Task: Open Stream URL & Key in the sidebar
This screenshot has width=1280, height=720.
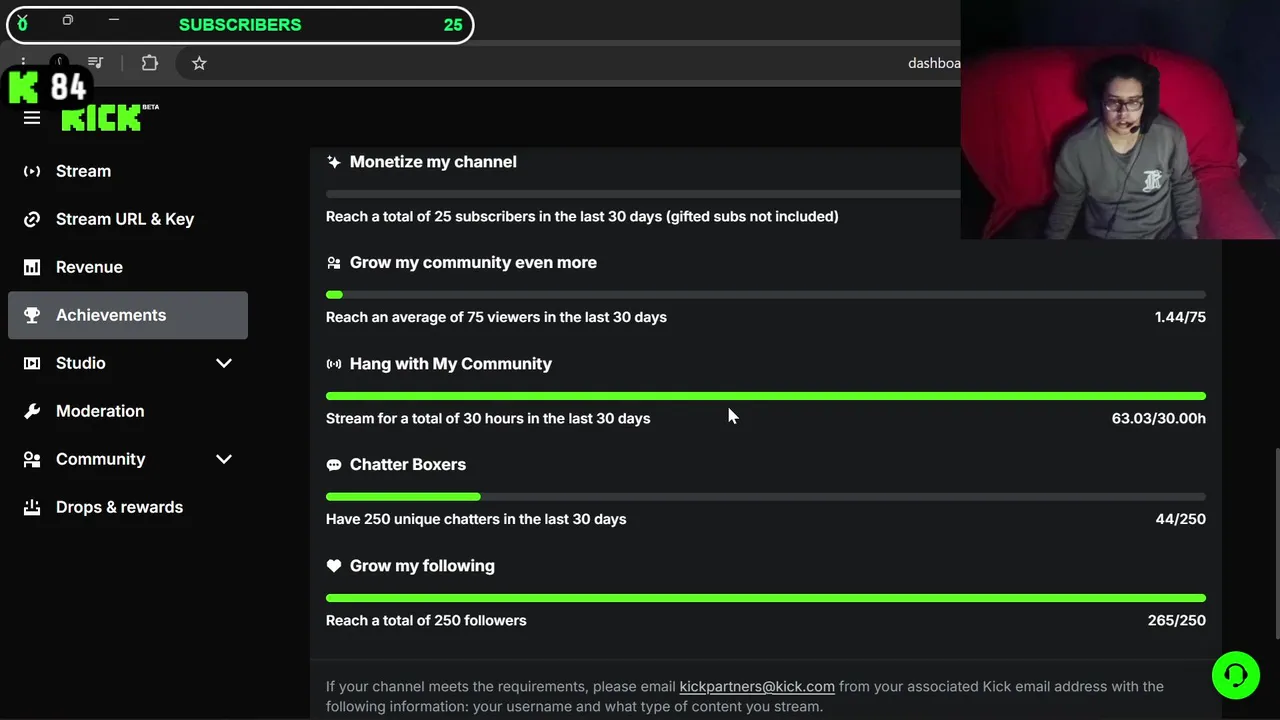Action: (x=124, y=219)
